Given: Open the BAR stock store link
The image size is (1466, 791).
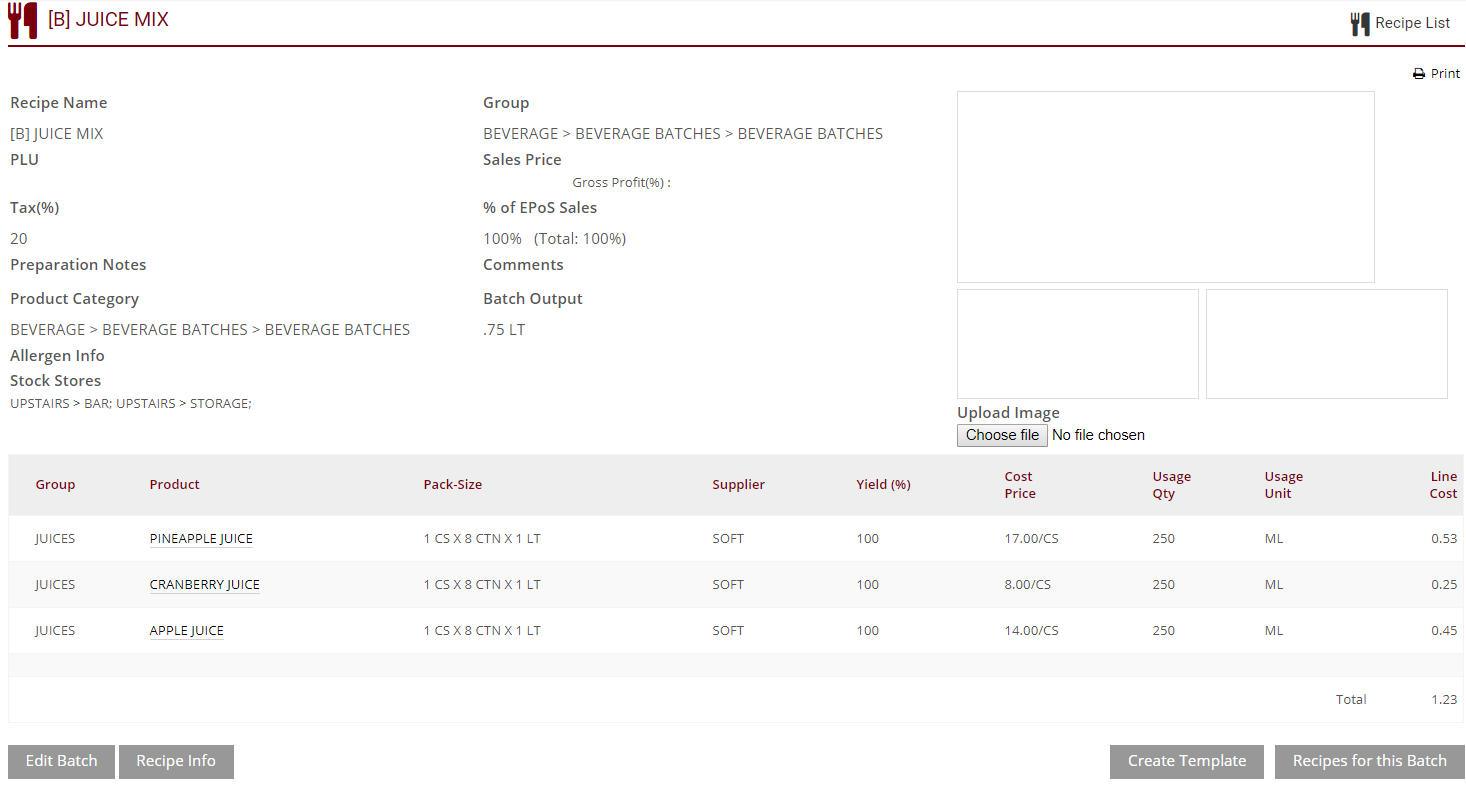Looking at the screenshot, I should tap(96, 403).
